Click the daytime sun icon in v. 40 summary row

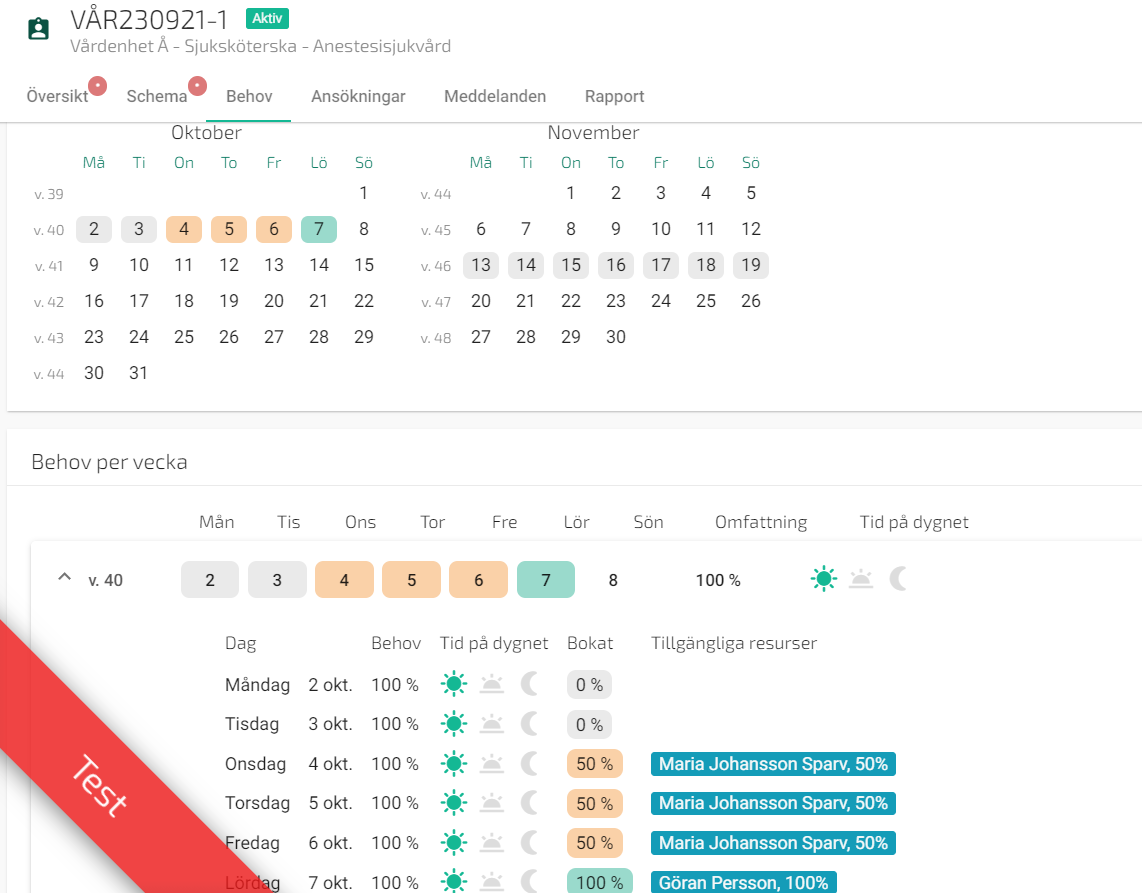(x=824, y=579)
